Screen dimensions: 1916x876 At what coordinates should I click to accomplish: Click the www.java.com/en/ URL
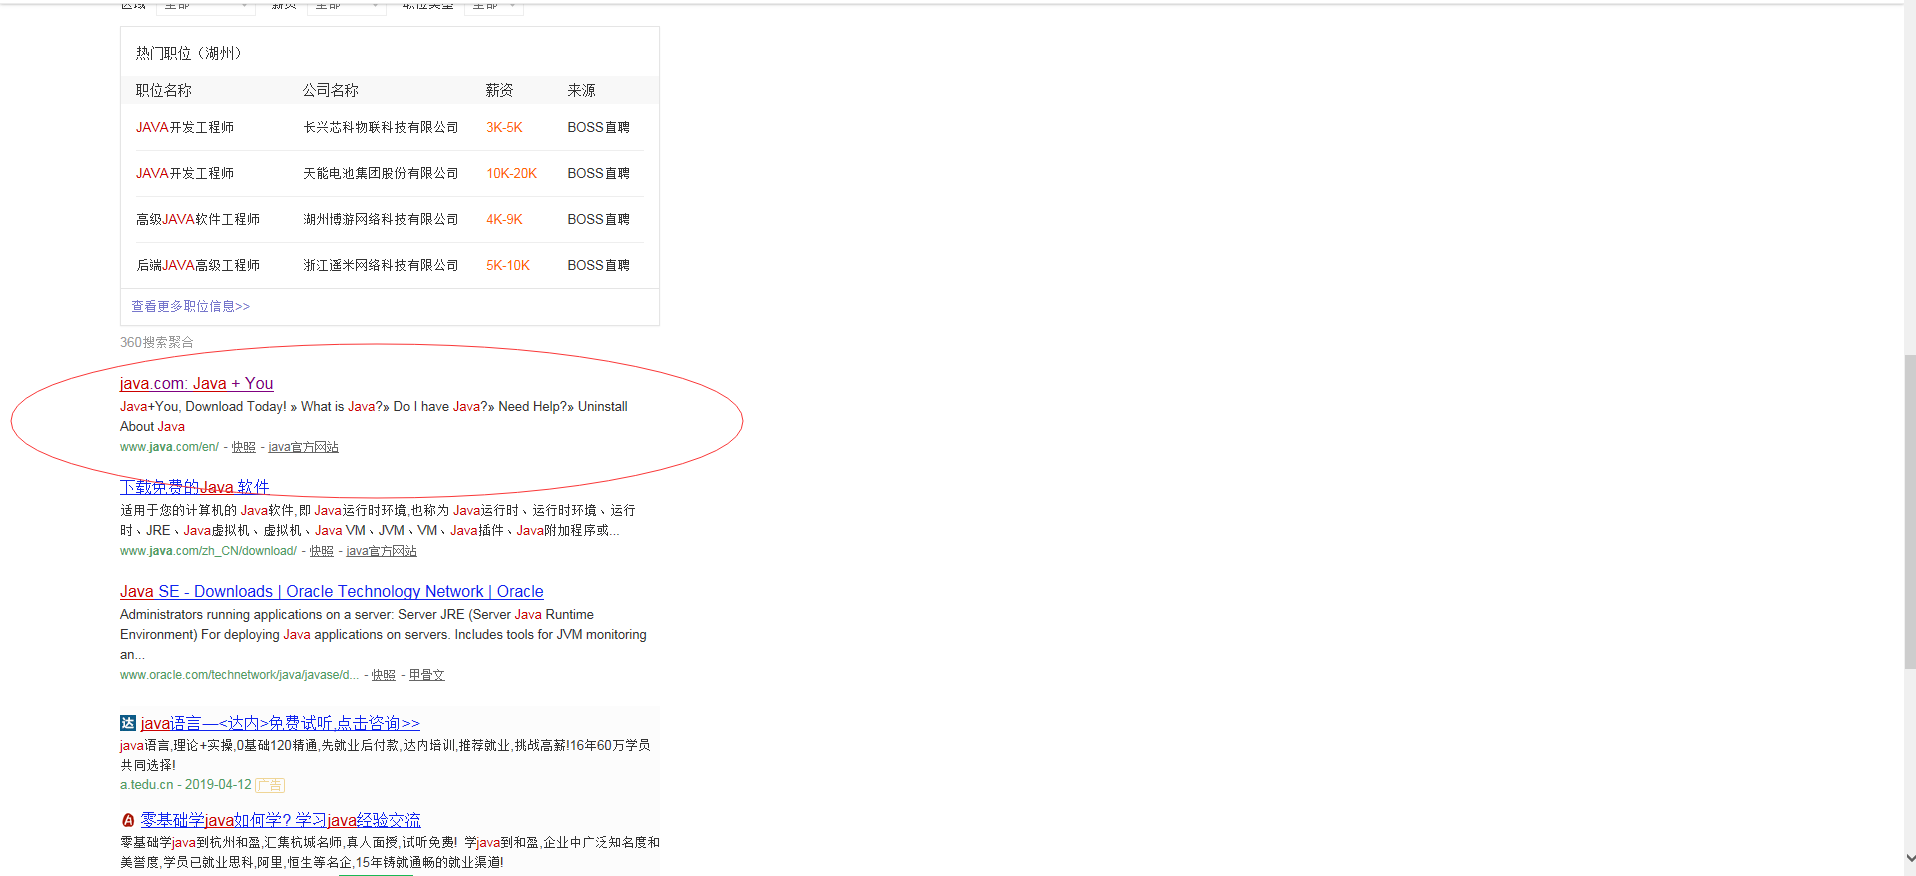click(169, 447)
